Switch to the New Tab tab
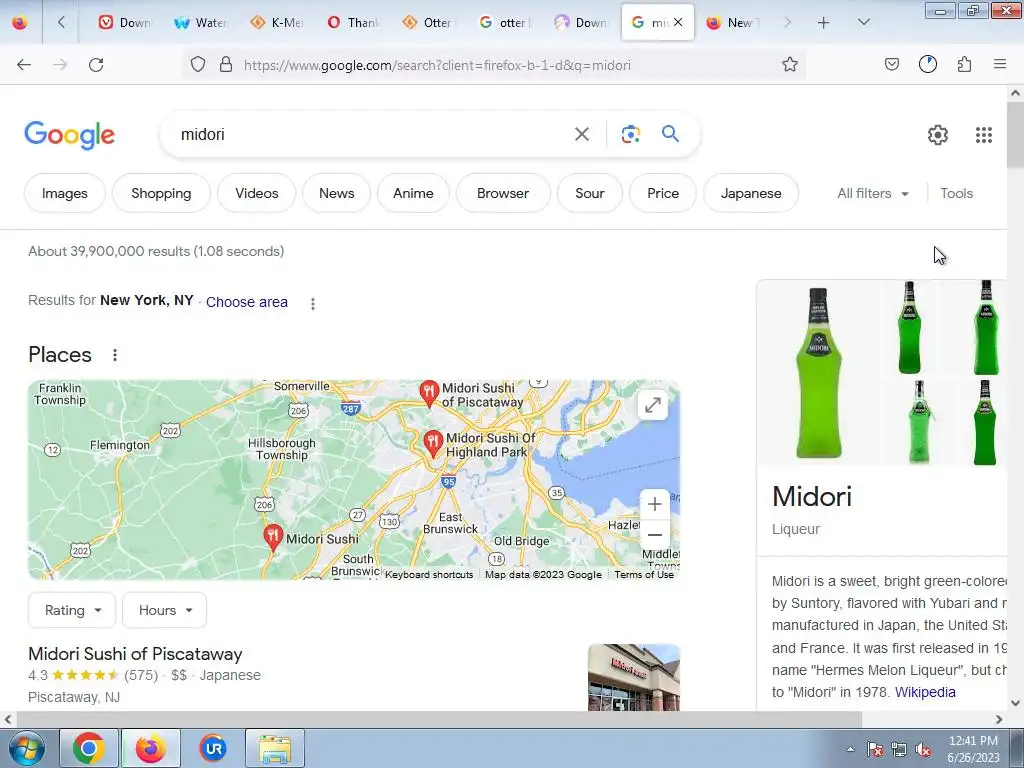This screenshot has height=768, width=1024. point(733,23)
